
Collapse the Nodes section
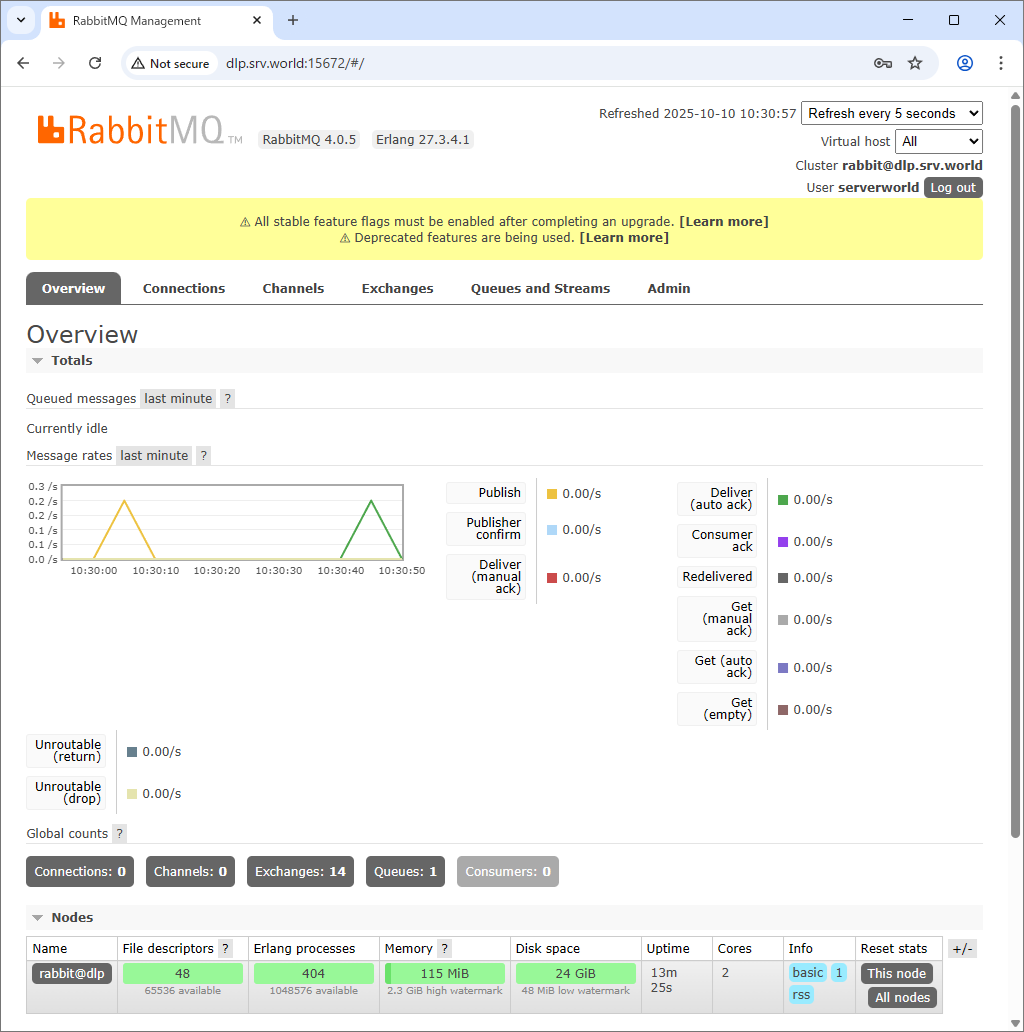[x=62, y=917]
